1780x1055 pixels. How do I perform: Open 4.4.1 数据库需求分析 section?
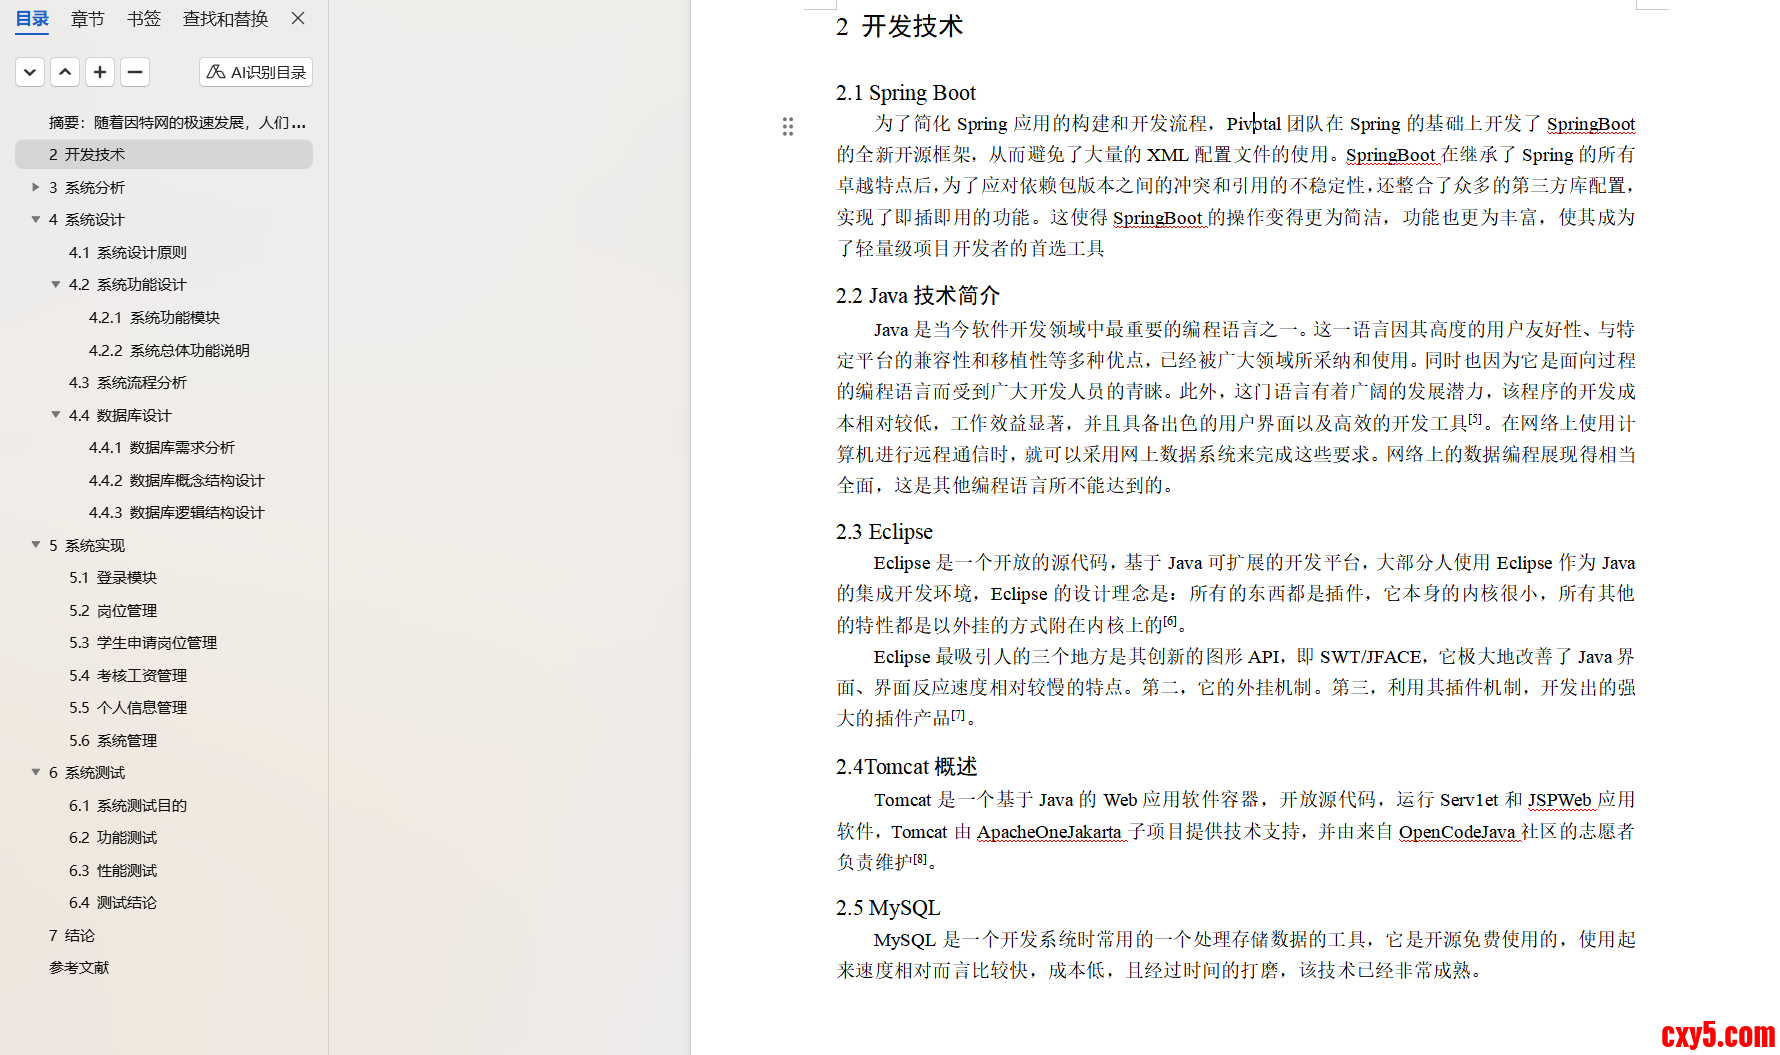pyautogui.click(x=162, y=447)
